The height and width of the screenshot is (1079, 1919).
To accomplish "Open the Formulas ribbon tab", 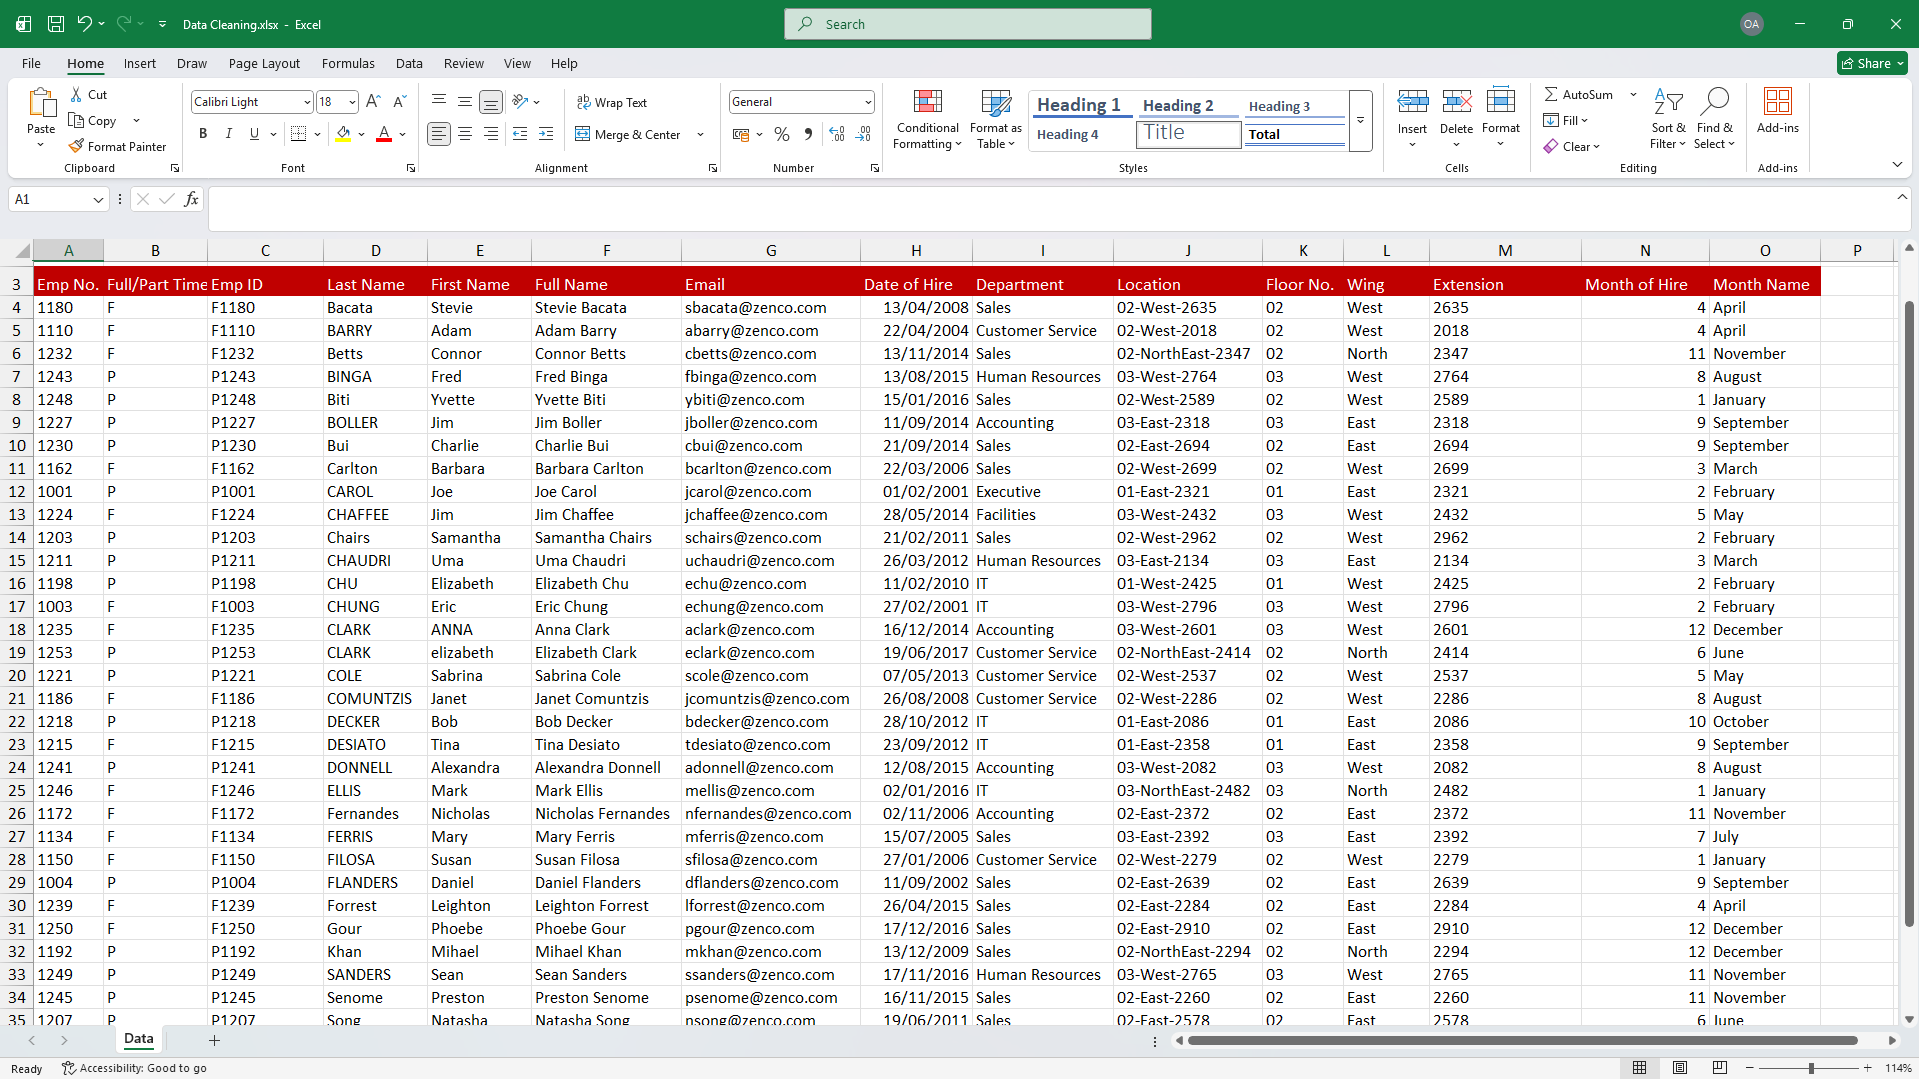I will point(348,63).
